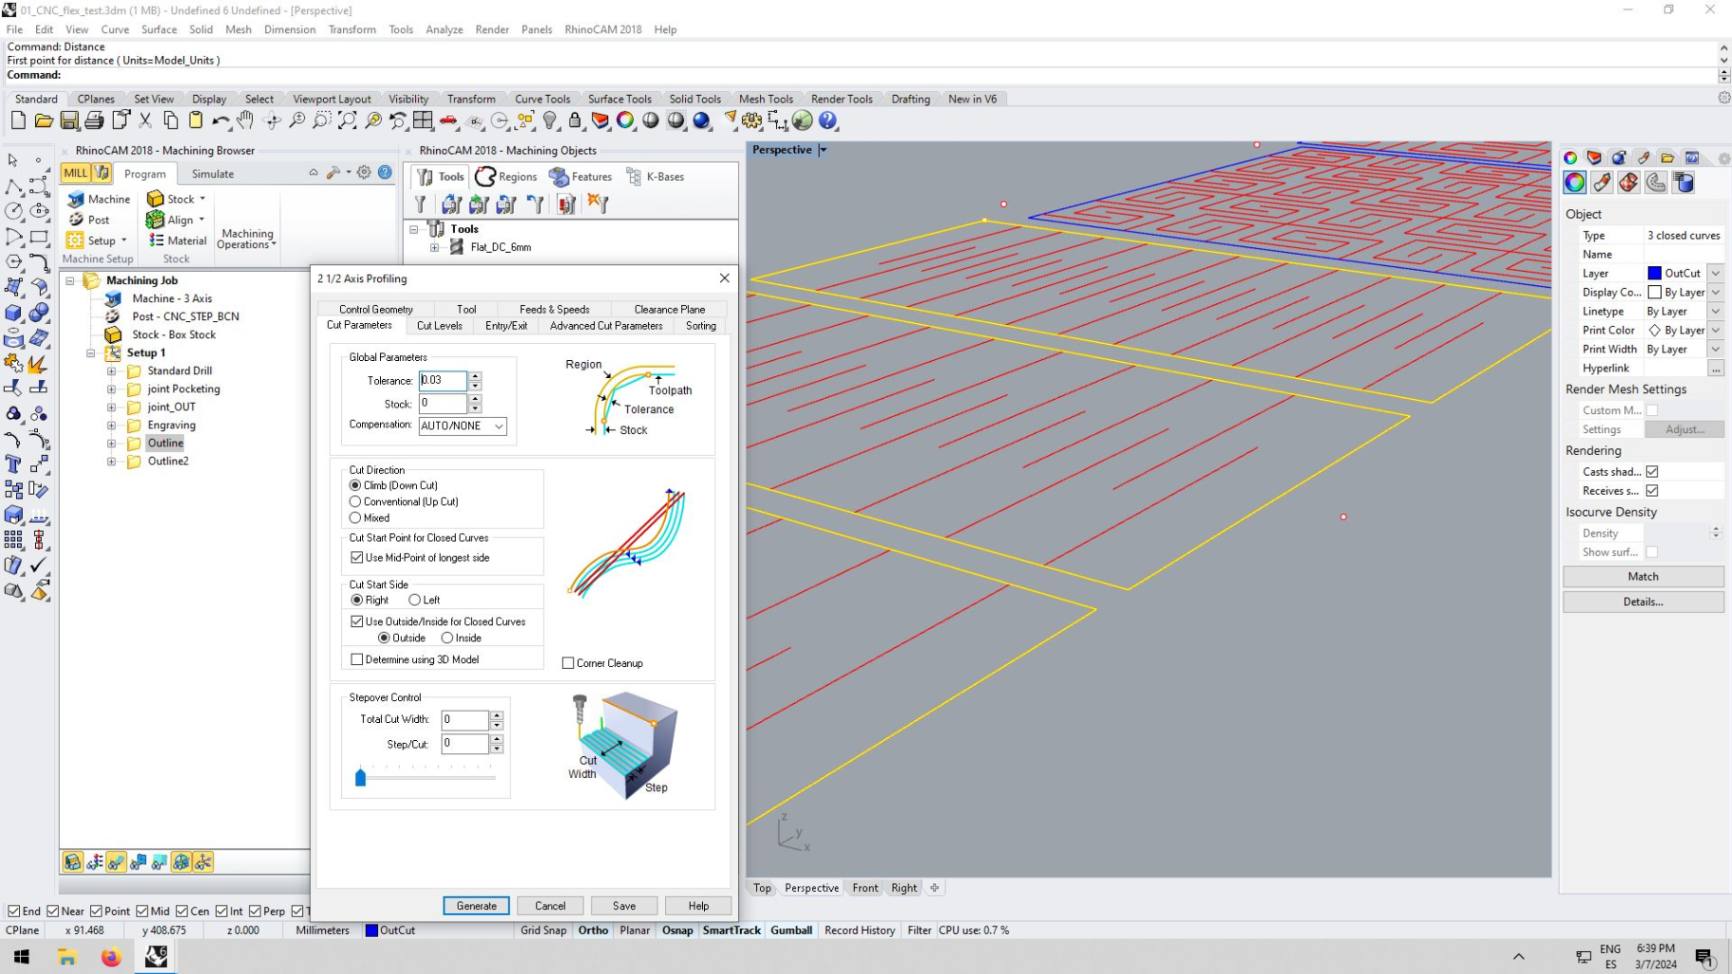This screenshot has height=974, width=1732.
Task: Select Left cut start side
Action: 414,600
